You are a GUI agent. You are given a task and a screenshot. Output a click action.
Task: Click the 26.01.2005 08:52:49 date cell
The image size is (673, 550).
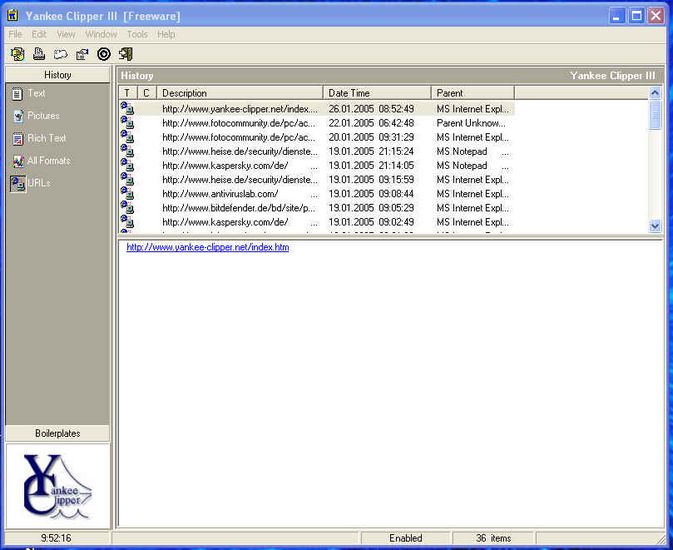pyautogui.click(x=371, y=109)
